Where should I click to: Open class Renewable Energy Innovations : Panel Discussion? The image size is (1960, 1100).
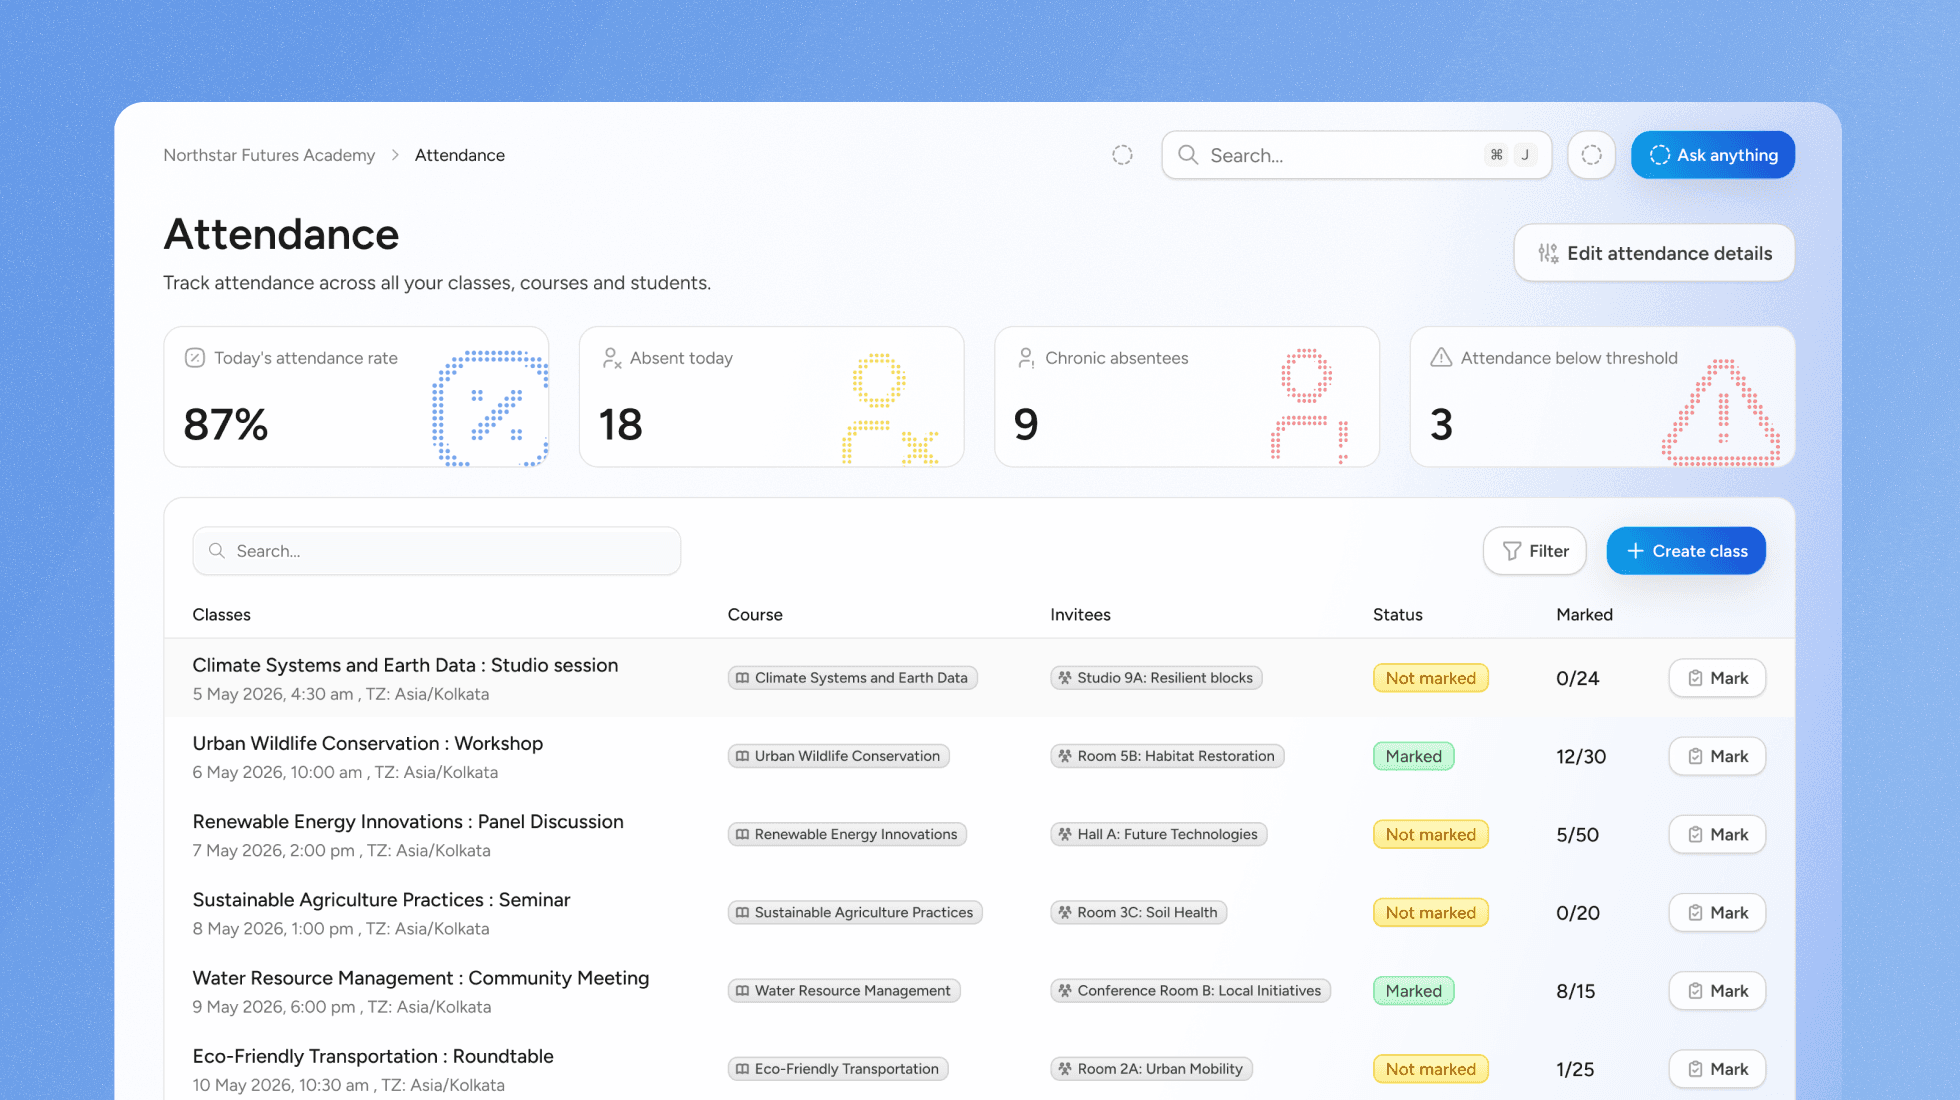408,821
